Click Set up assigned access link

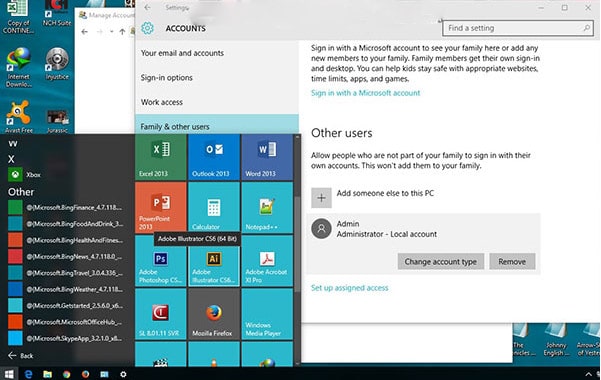(350, 288)
